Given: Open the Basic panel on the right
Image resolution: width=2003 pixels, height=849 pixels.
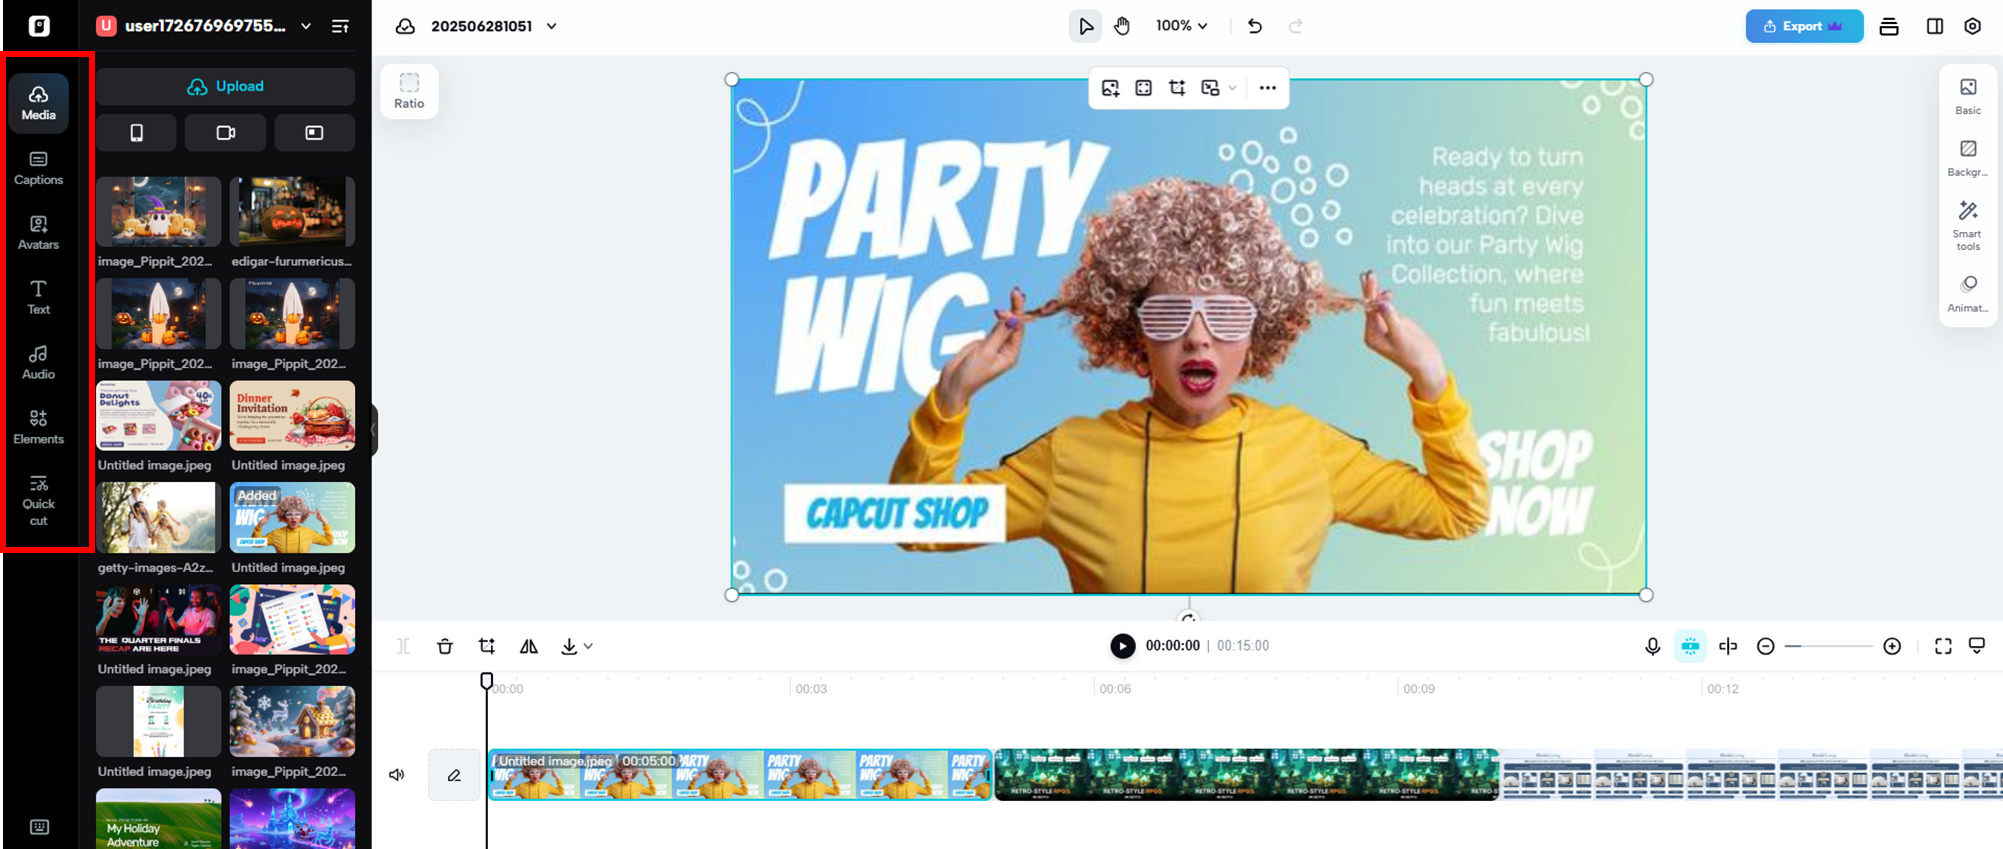Looking at the screenshot, I should tap(1968, 96).
